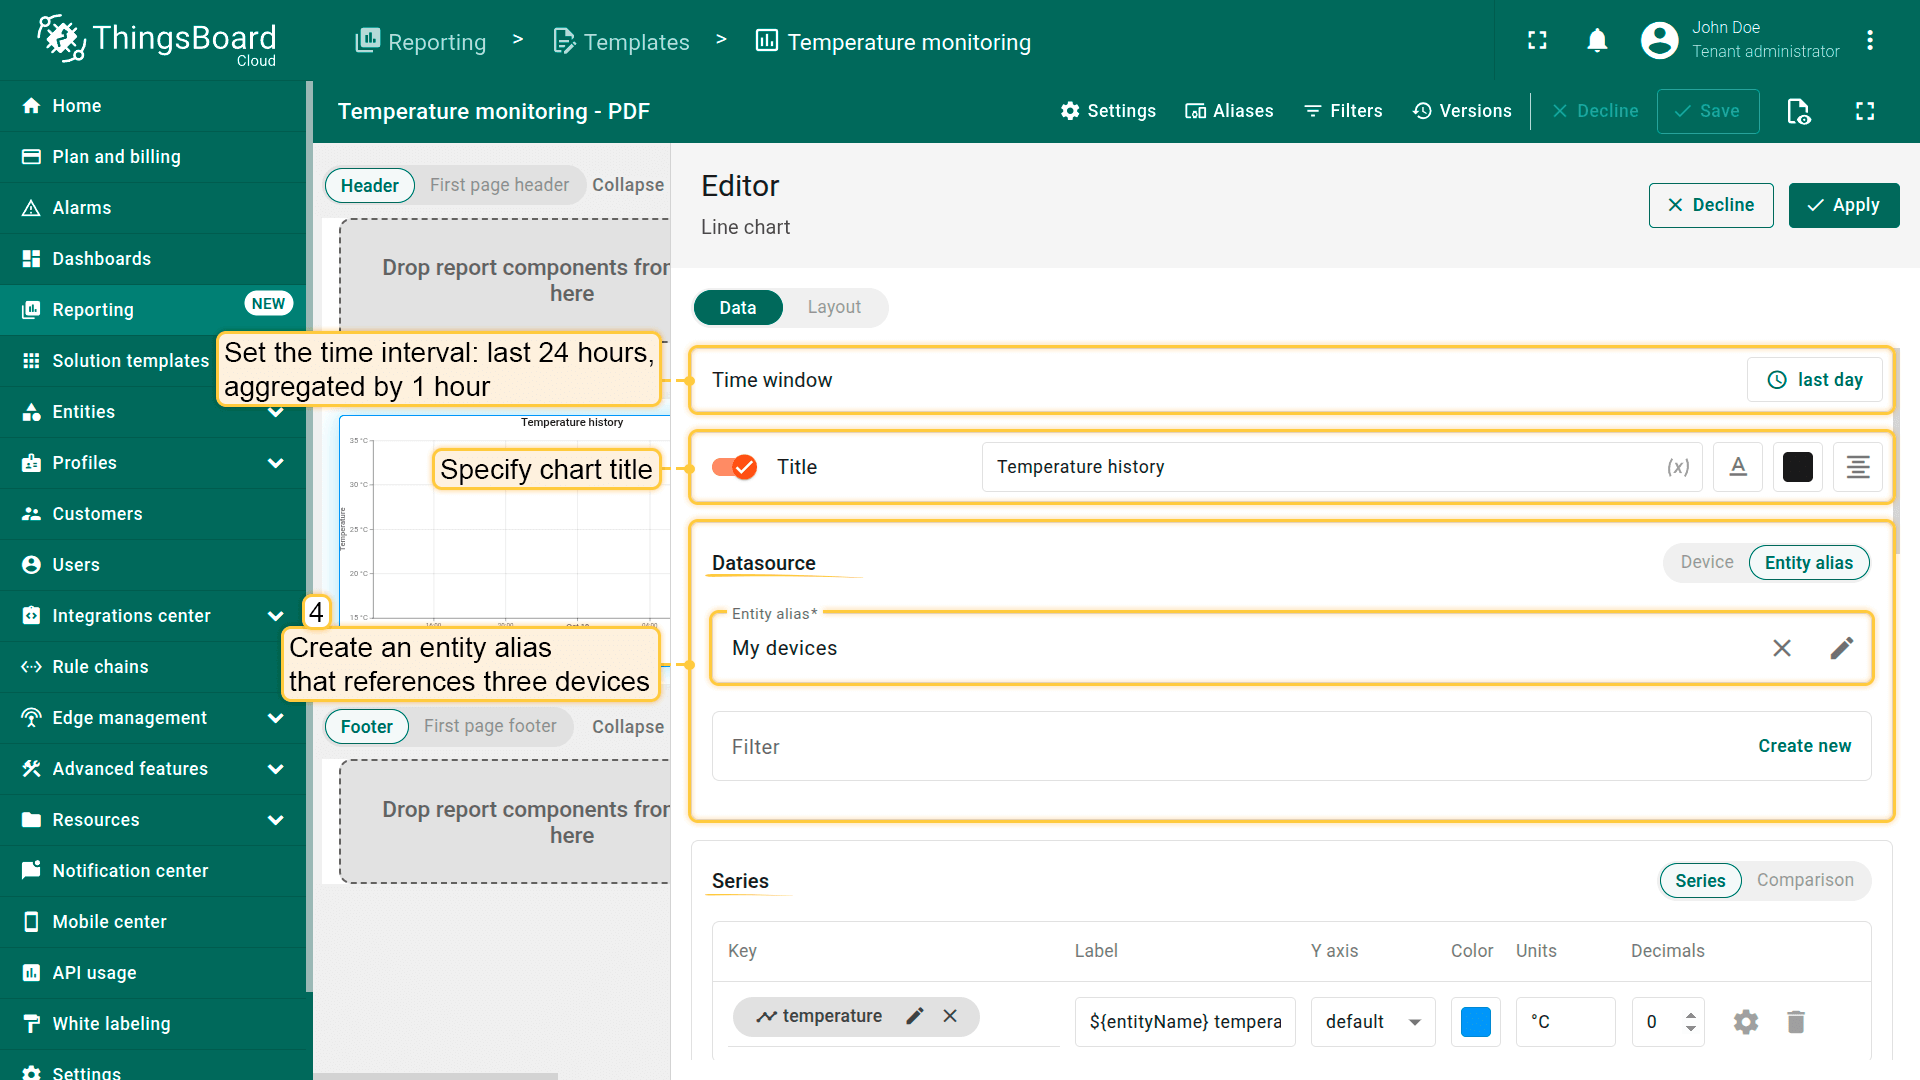Click the PDF report preview icon
This screenshot has height=1080, width=1920.
[x=1798, y=111]
